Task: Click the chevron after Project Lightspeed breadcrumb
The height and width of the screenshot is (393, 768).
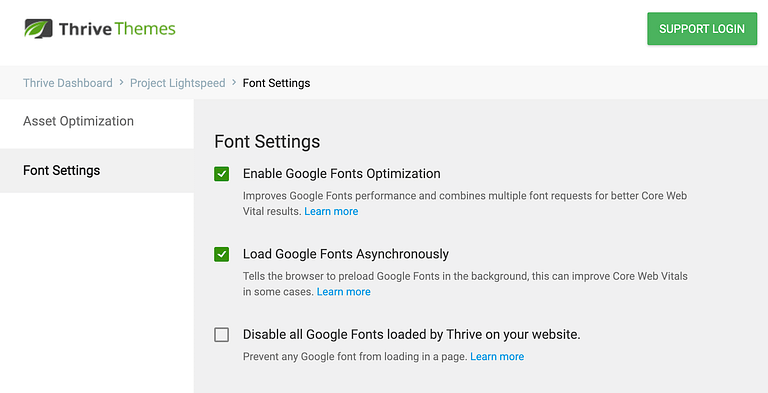Action: (x=234, y=83)
